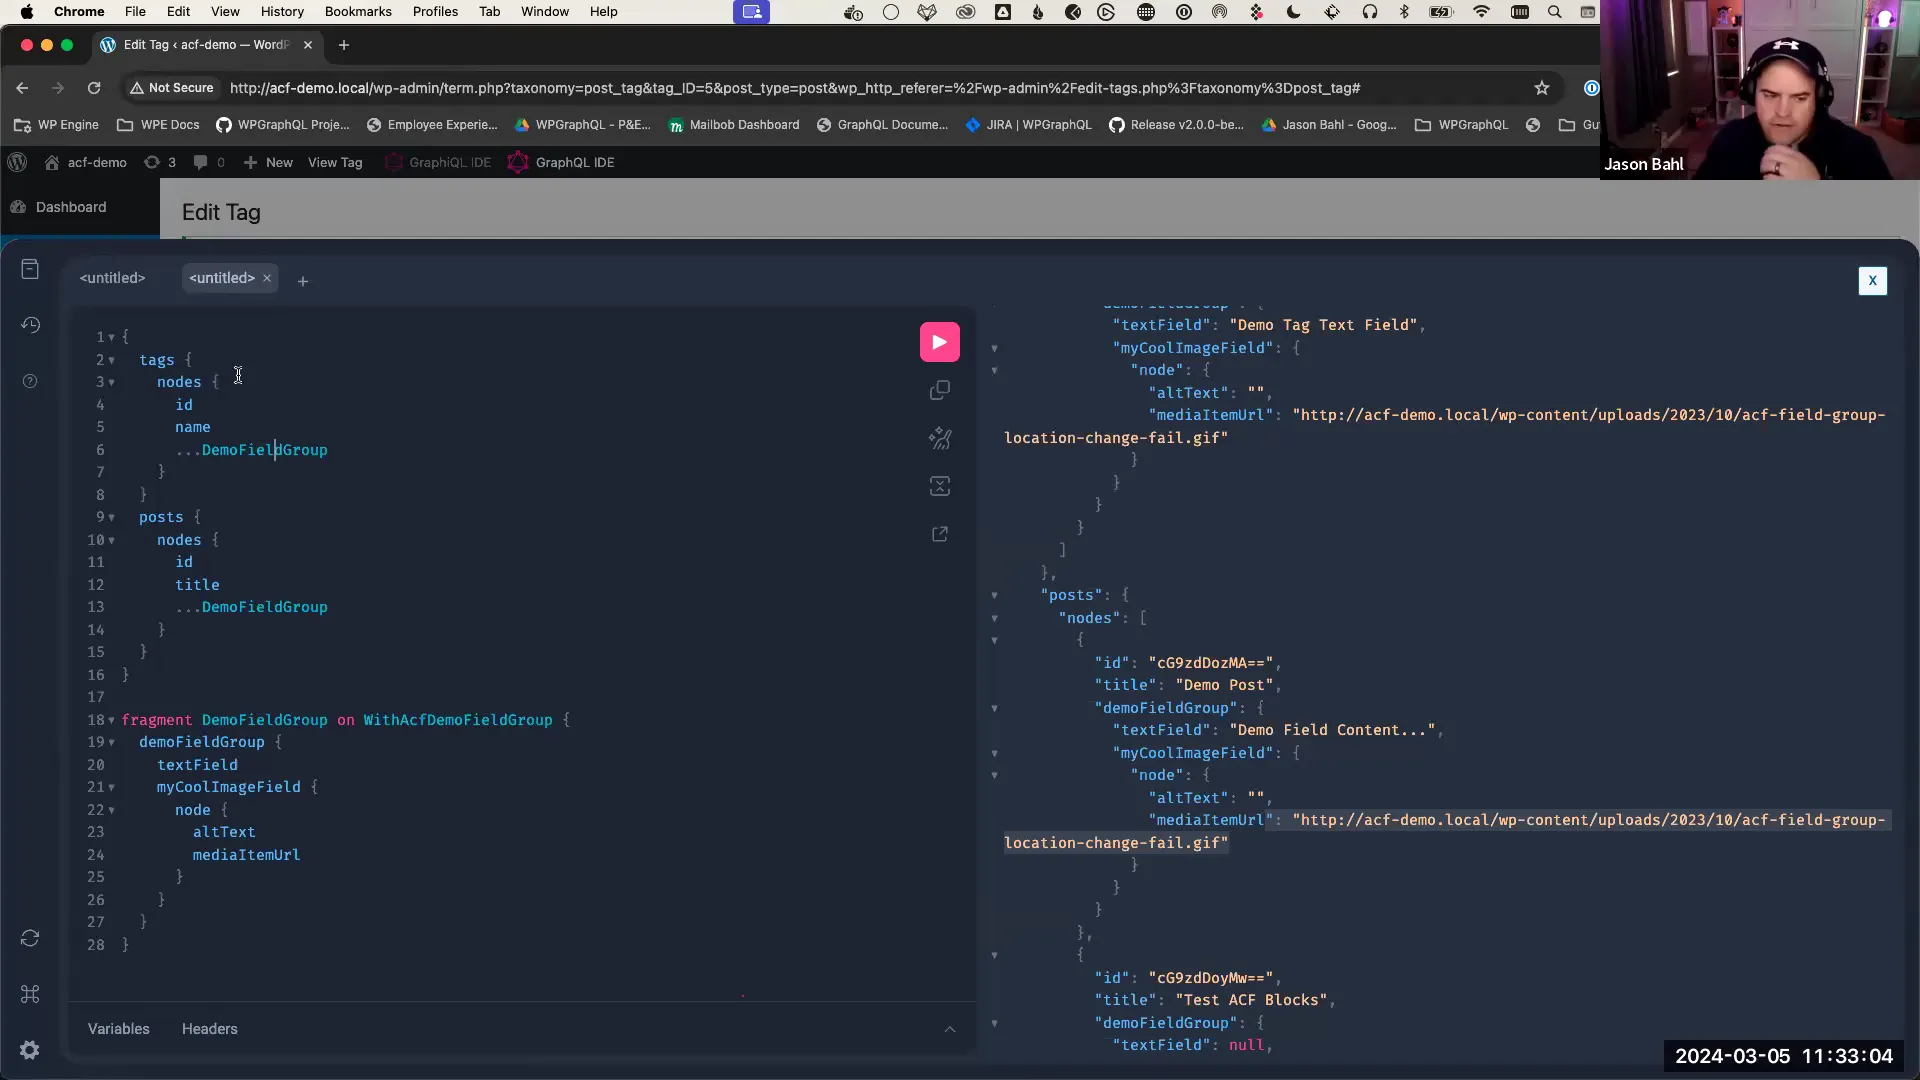Click the close query tab button
Viewport: 1920px width, 1080px height.
point(266,277)
